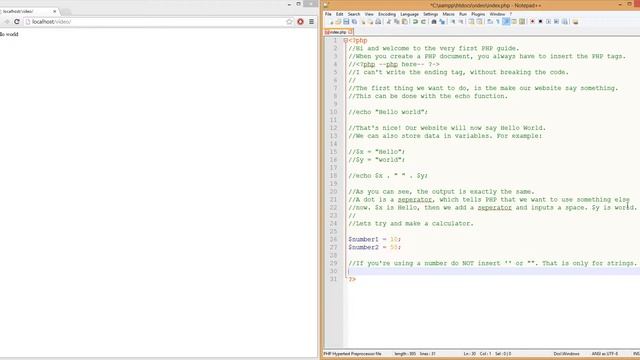640x360 pixels.
Task: Start macro recording with red dot icon
Action: point(532,22)
